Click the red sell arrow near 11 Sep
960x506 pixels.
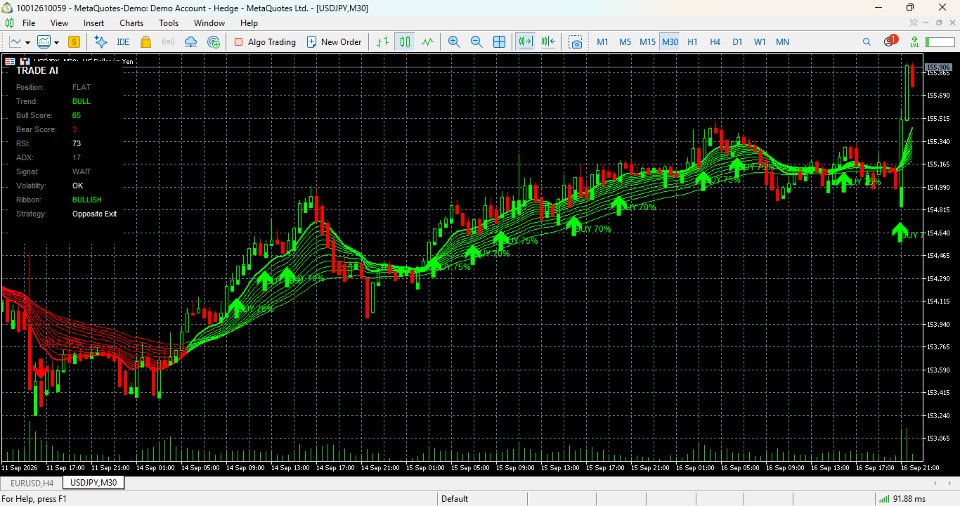click(x=40, y=369)
